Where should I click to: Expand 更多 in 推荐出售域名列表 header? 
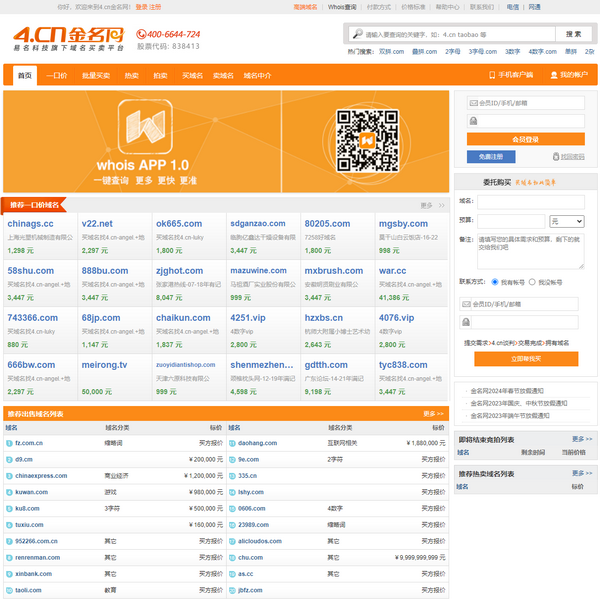[433, 413]
